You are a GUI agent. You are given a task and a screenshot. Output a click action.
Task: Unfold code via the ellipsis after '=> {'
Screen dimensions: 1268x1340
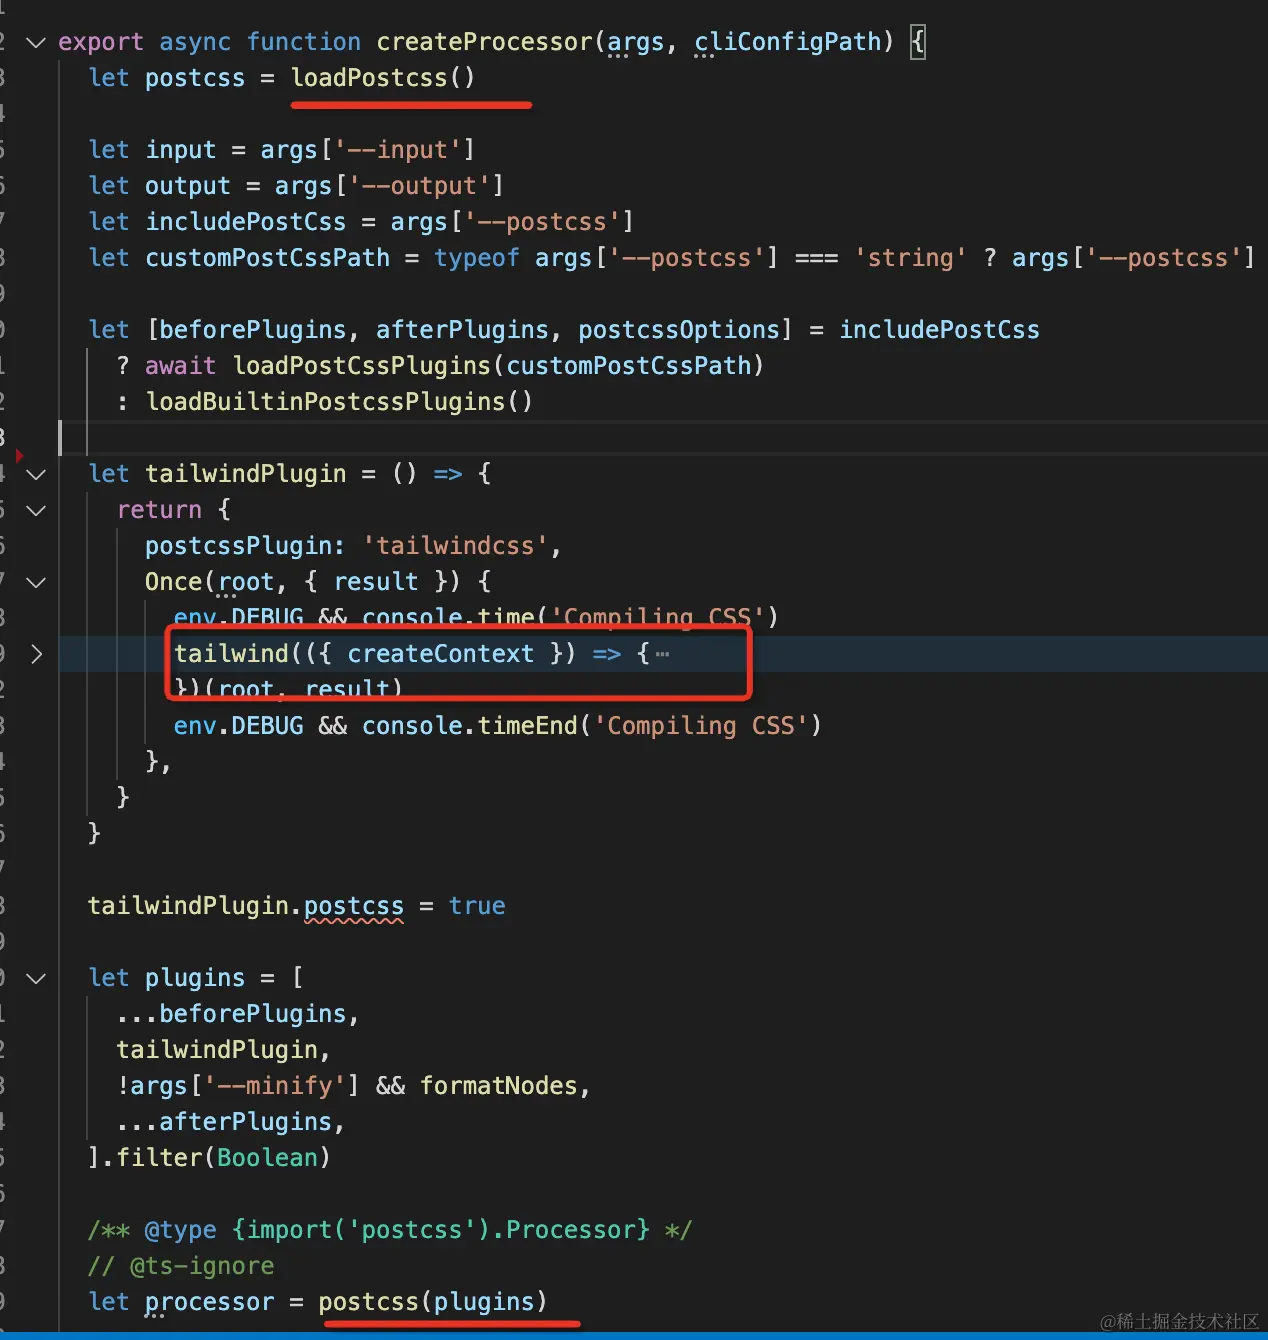click(663, 654)
